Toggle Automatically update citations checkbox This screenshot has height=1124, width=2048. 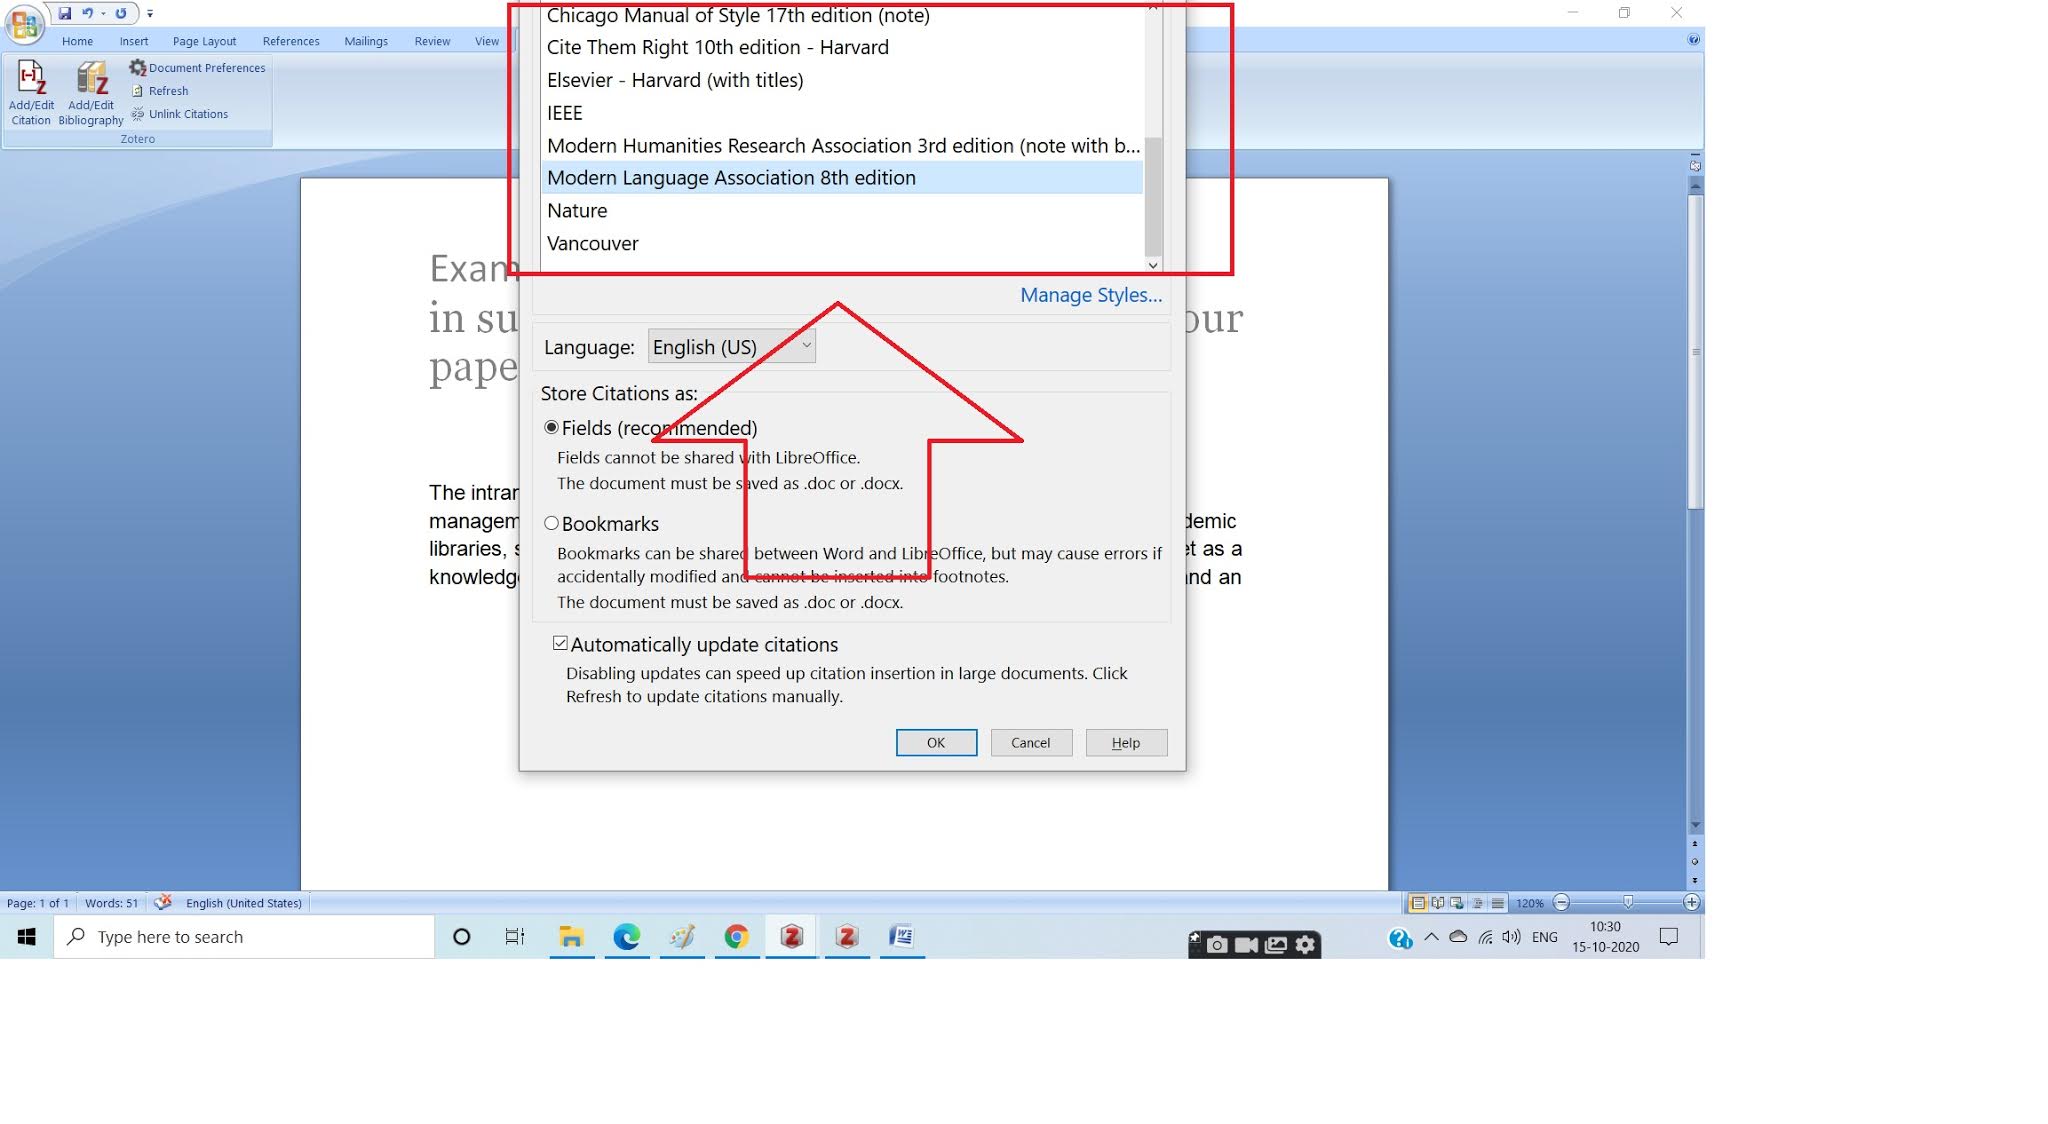pos(560,642)
